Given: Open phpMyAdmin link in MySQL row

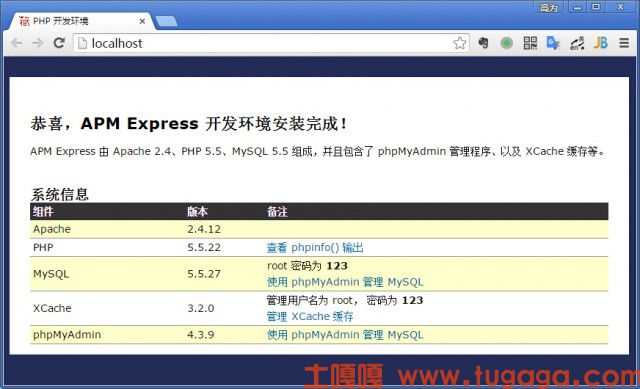Looking at the screenshot, I should tap(345, 282).
